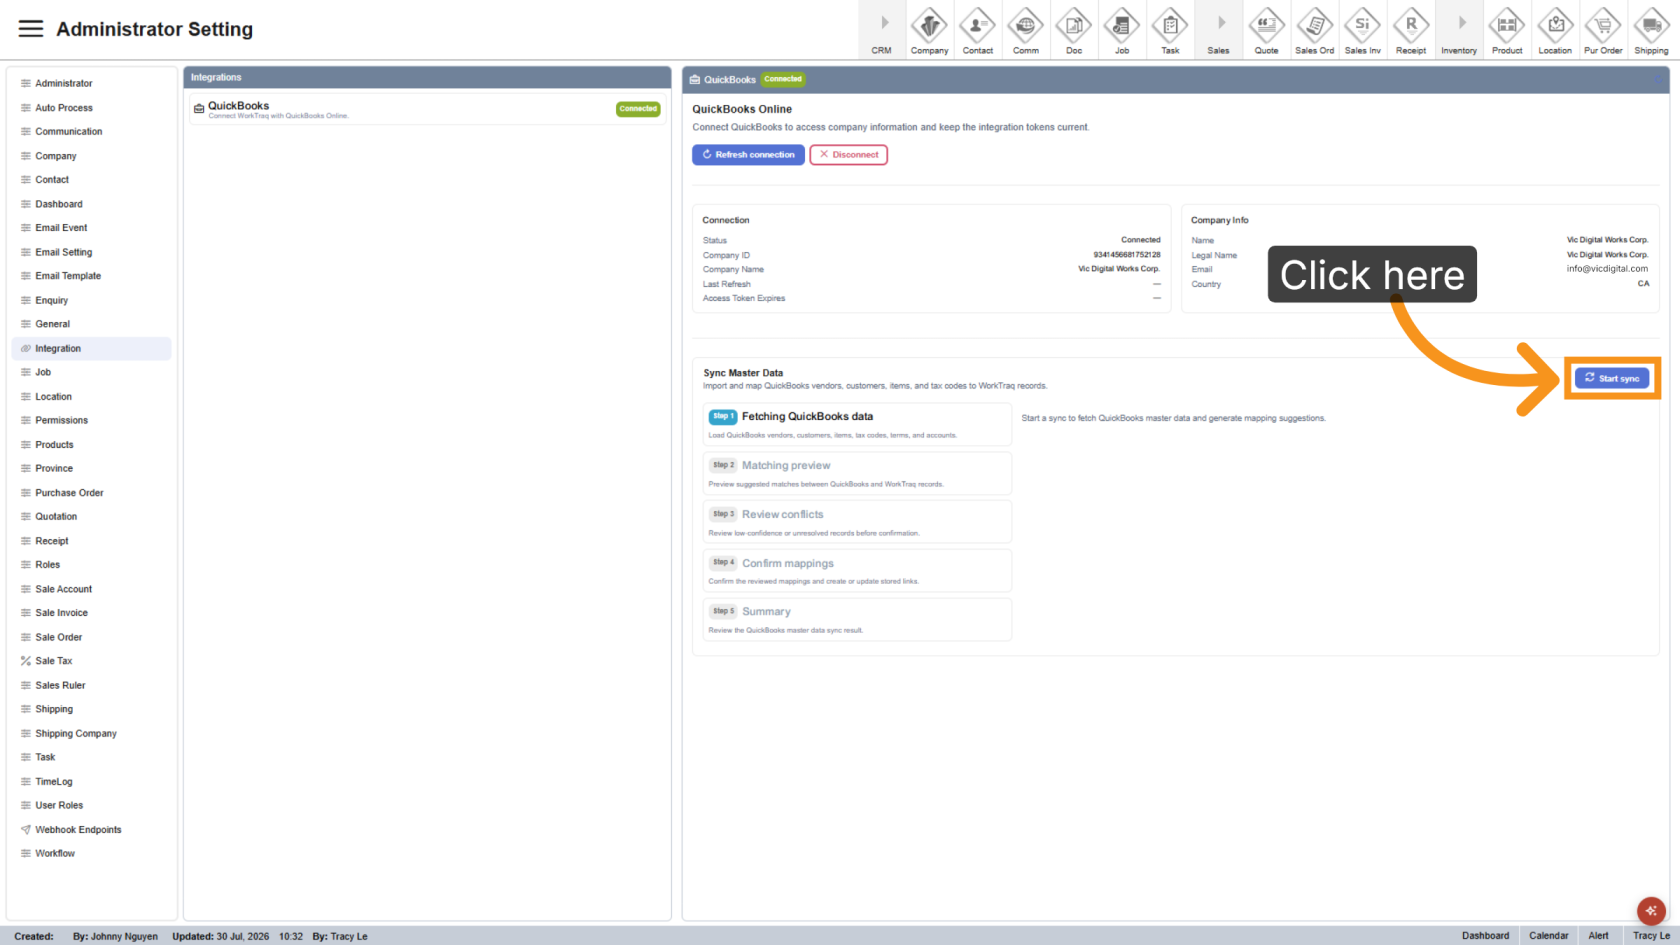Open Calendar in the bottom bar

pyautogui.click(x=1548, y=936)
